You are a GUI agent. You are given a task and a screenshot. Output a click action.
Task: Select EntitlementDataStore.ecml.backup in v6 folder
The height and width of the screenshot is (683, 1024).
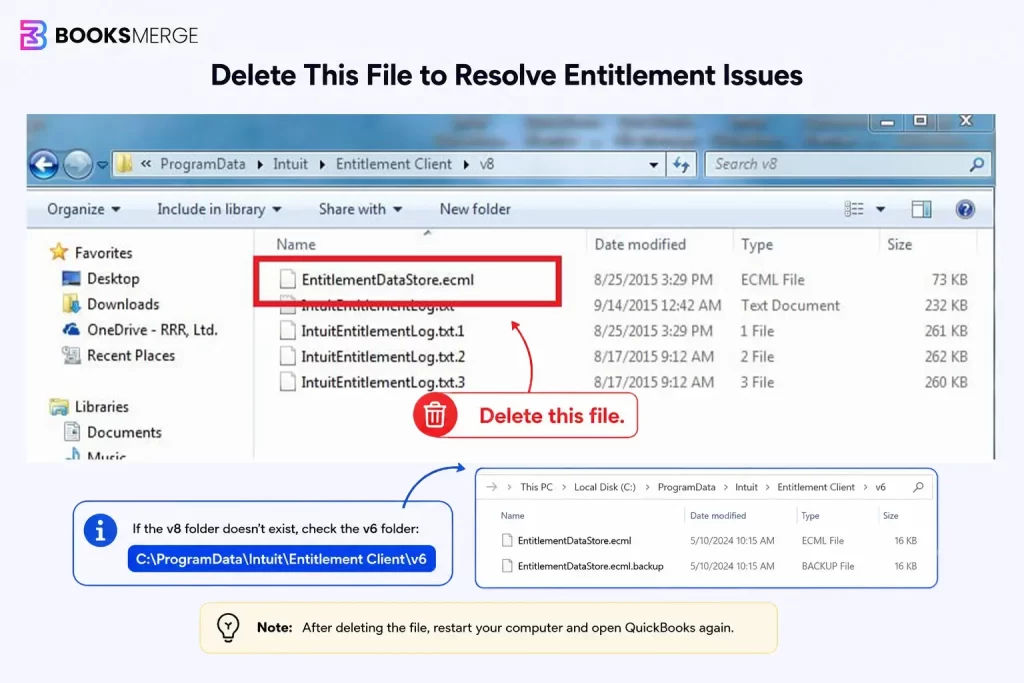click(x=590, y=566)
